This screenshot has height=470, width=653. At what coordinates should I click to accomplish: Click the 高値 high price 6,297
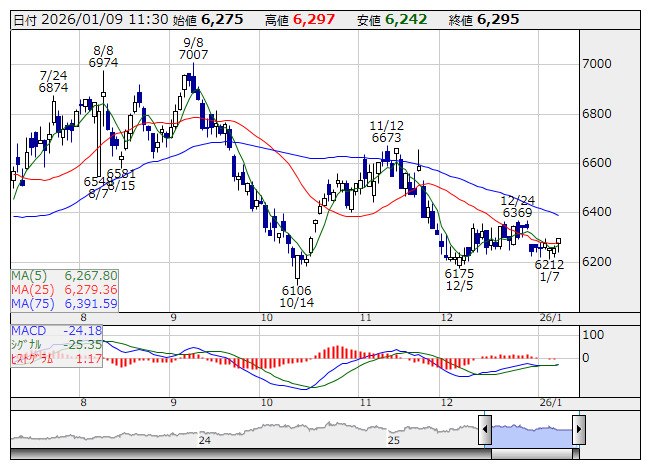[x=311, y=18]
